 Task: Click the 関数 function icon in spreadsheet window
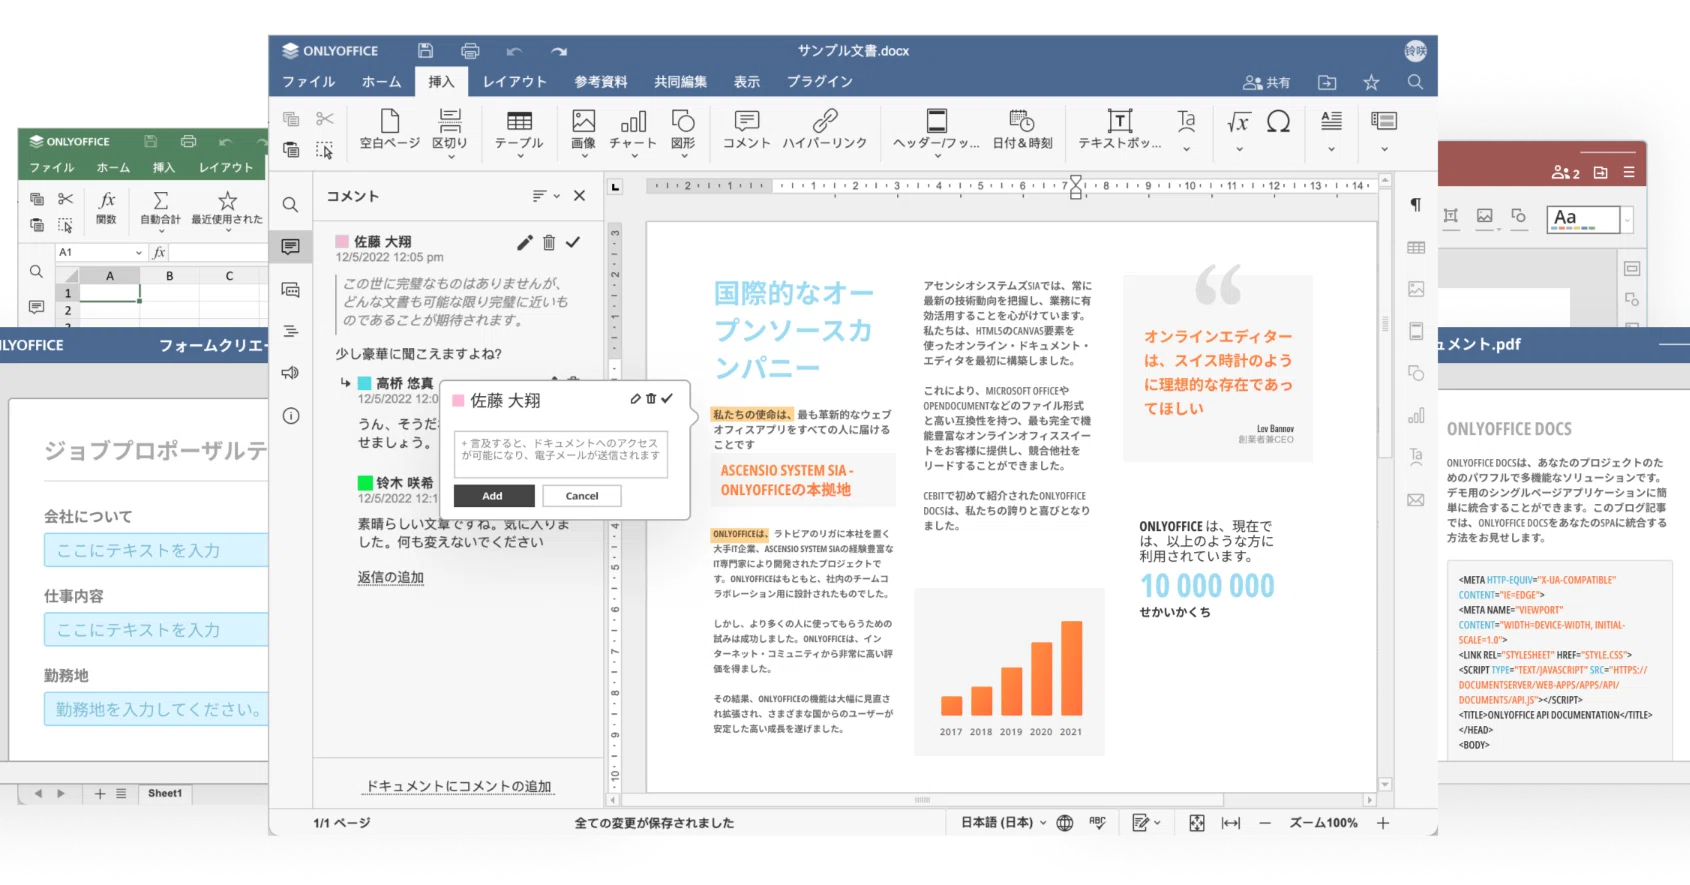106,208
